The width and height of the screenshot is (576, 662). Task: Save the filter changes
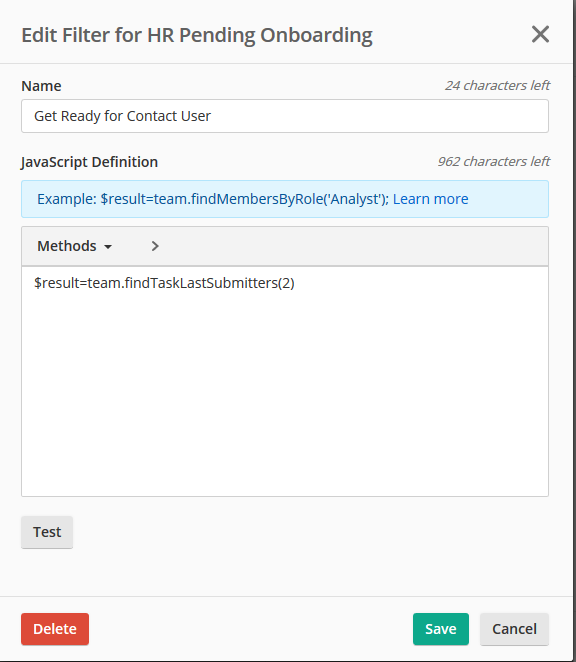(x=441, y=629)
